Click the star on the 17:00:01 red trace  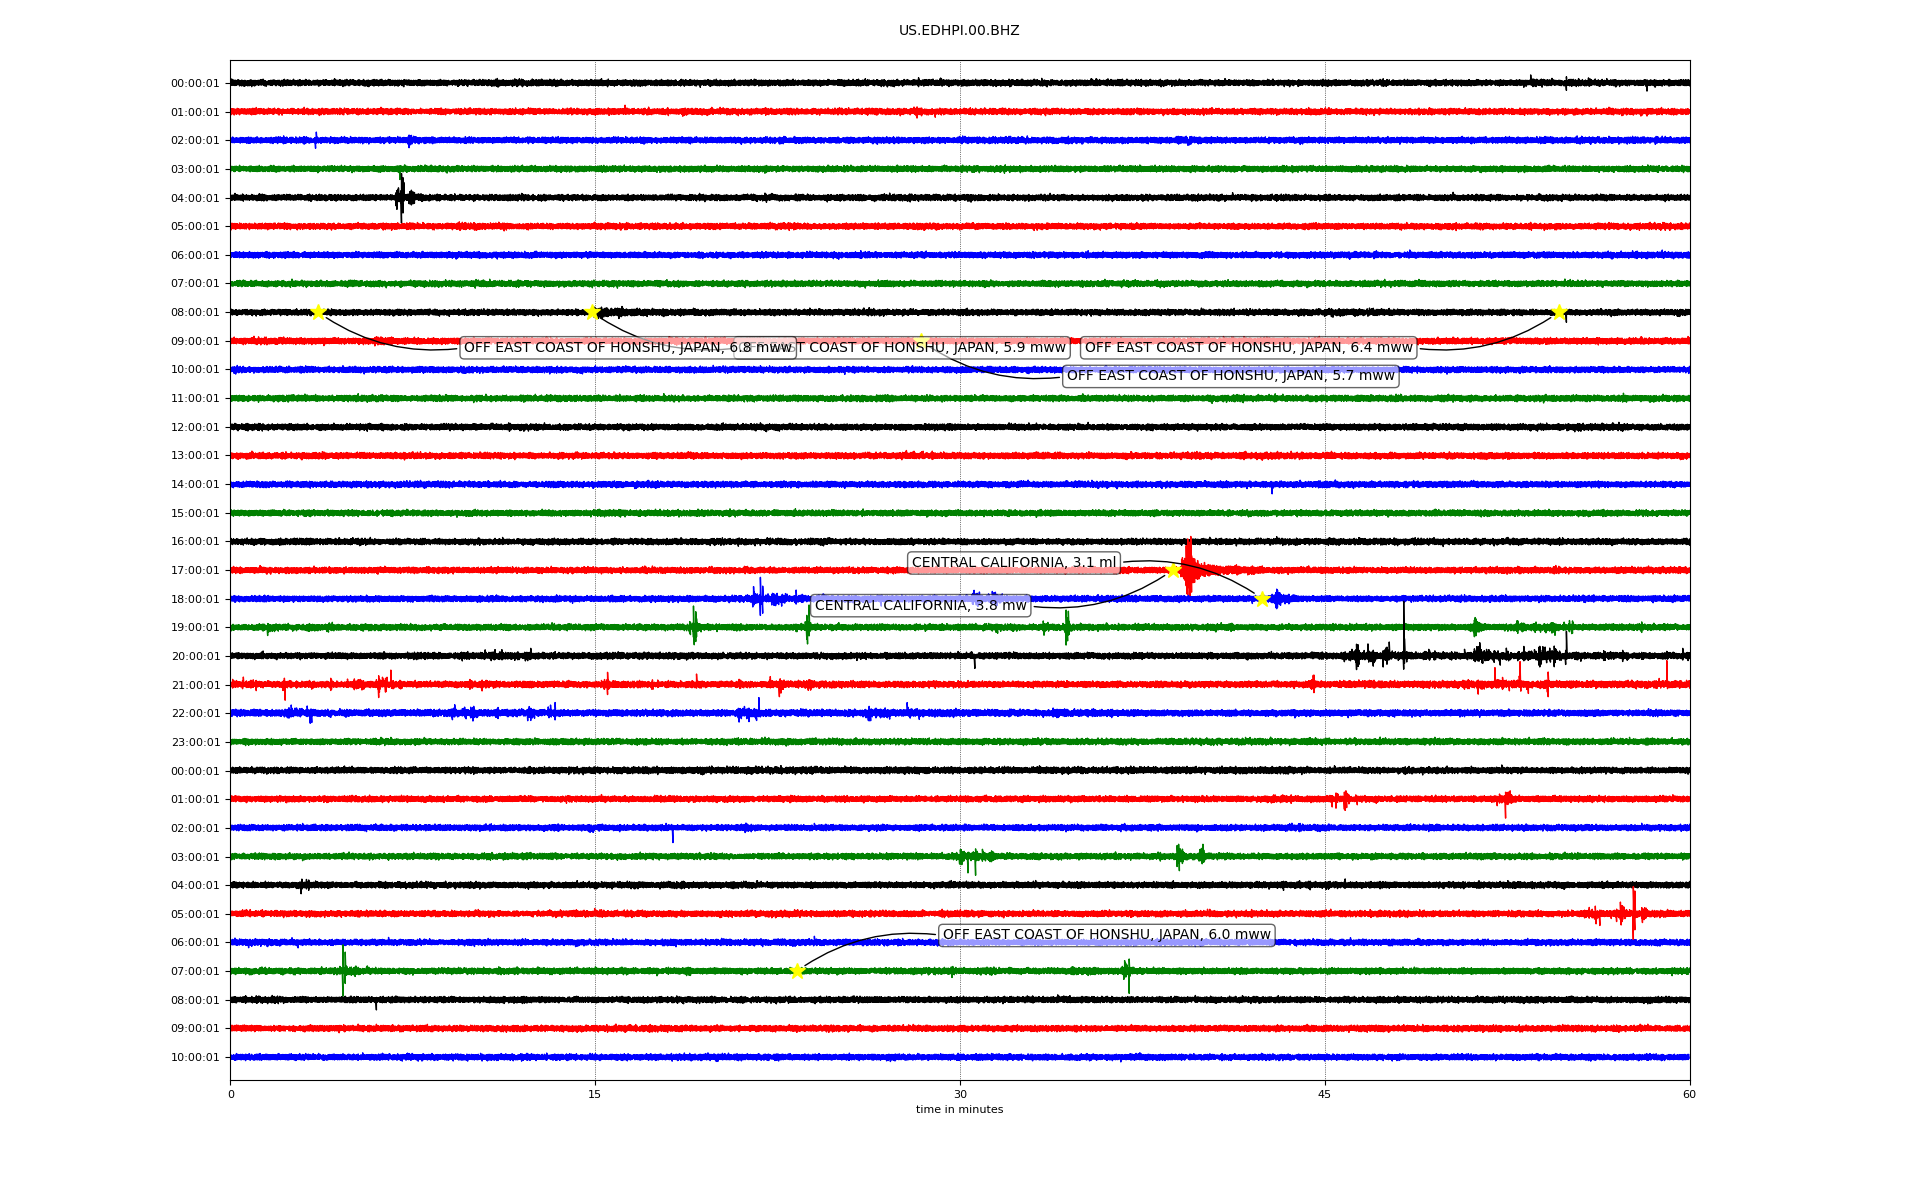[1173, 570]
